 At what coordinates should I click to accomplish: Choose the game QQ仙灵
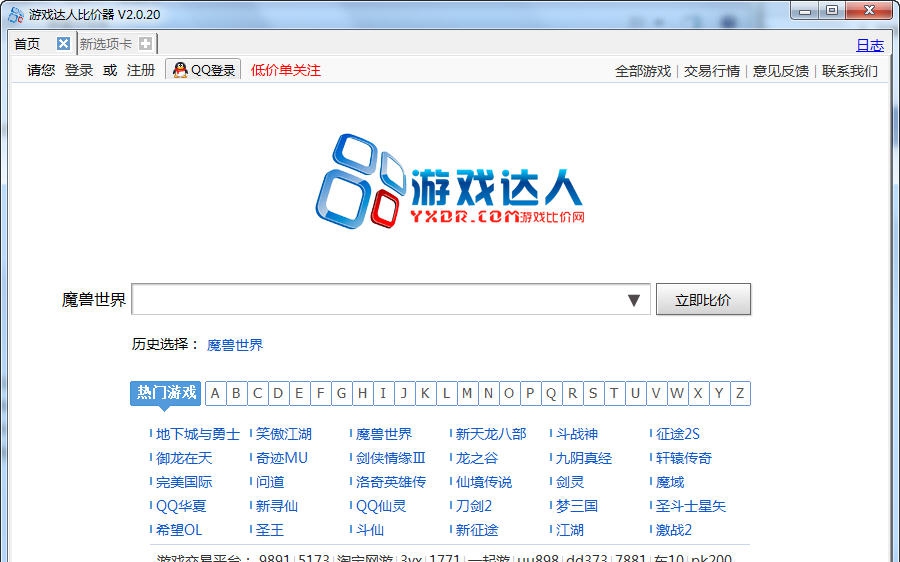point(381,506)
